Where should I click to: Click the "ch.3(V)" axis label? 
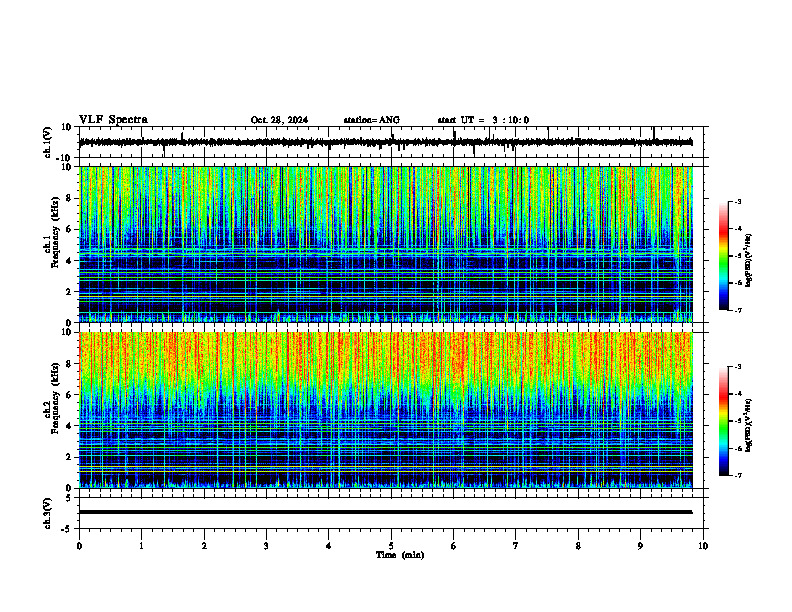[x=48, y=513]
